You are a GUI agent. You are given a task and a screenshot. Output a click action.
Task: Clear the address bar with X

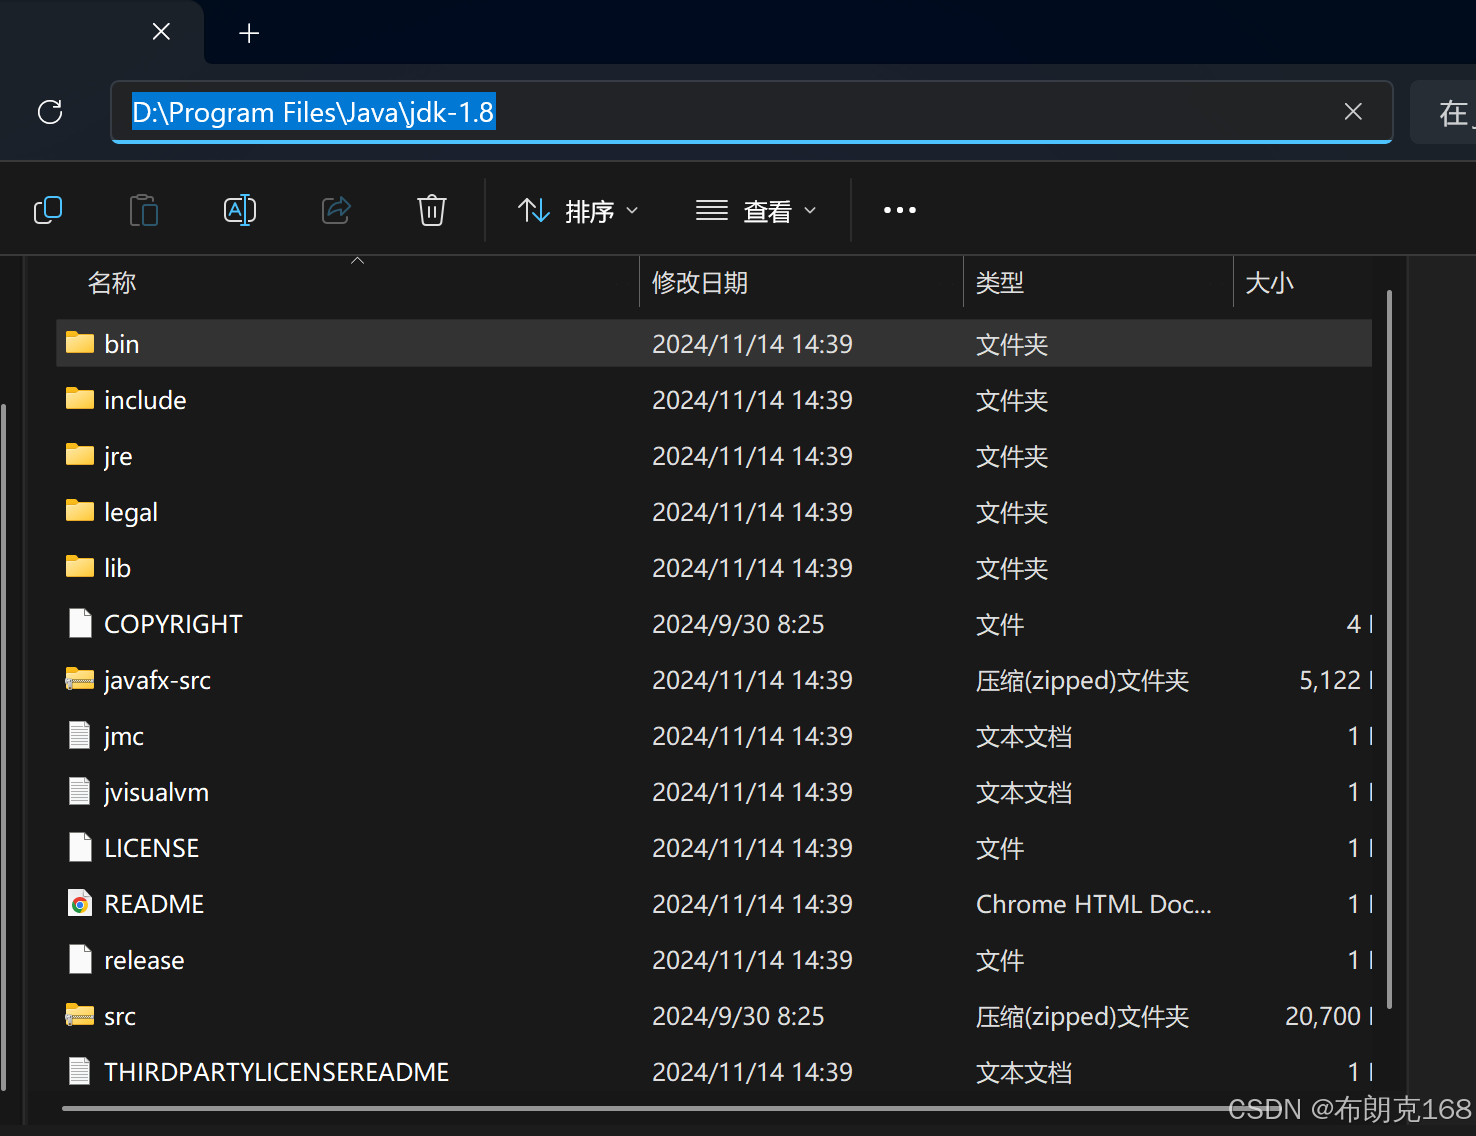tap(1353, 112)
